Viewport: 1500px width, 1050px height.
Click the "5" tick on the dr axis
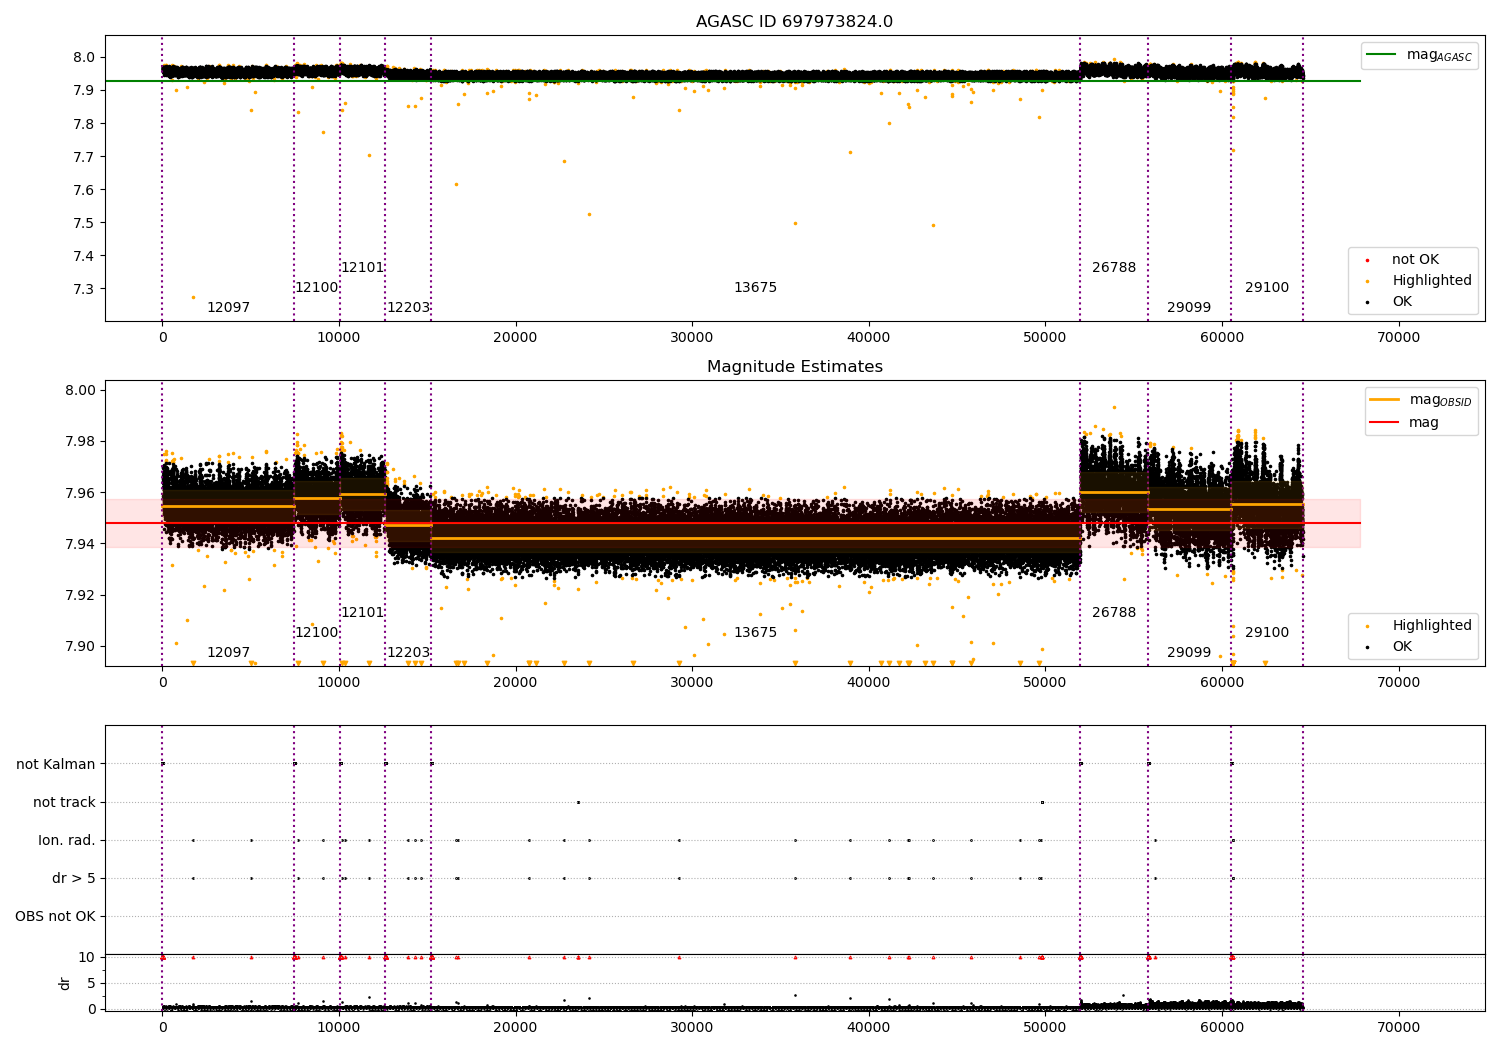point(92,984)
